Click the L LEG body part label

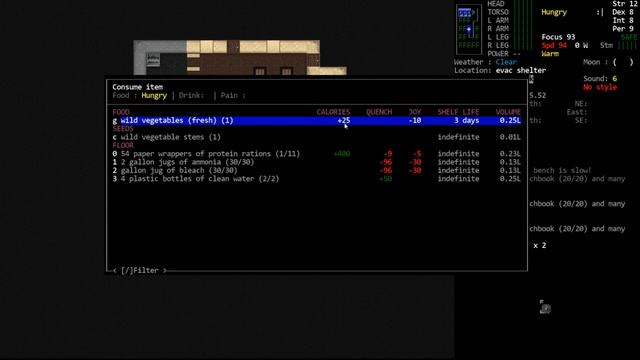click(498, 37)
